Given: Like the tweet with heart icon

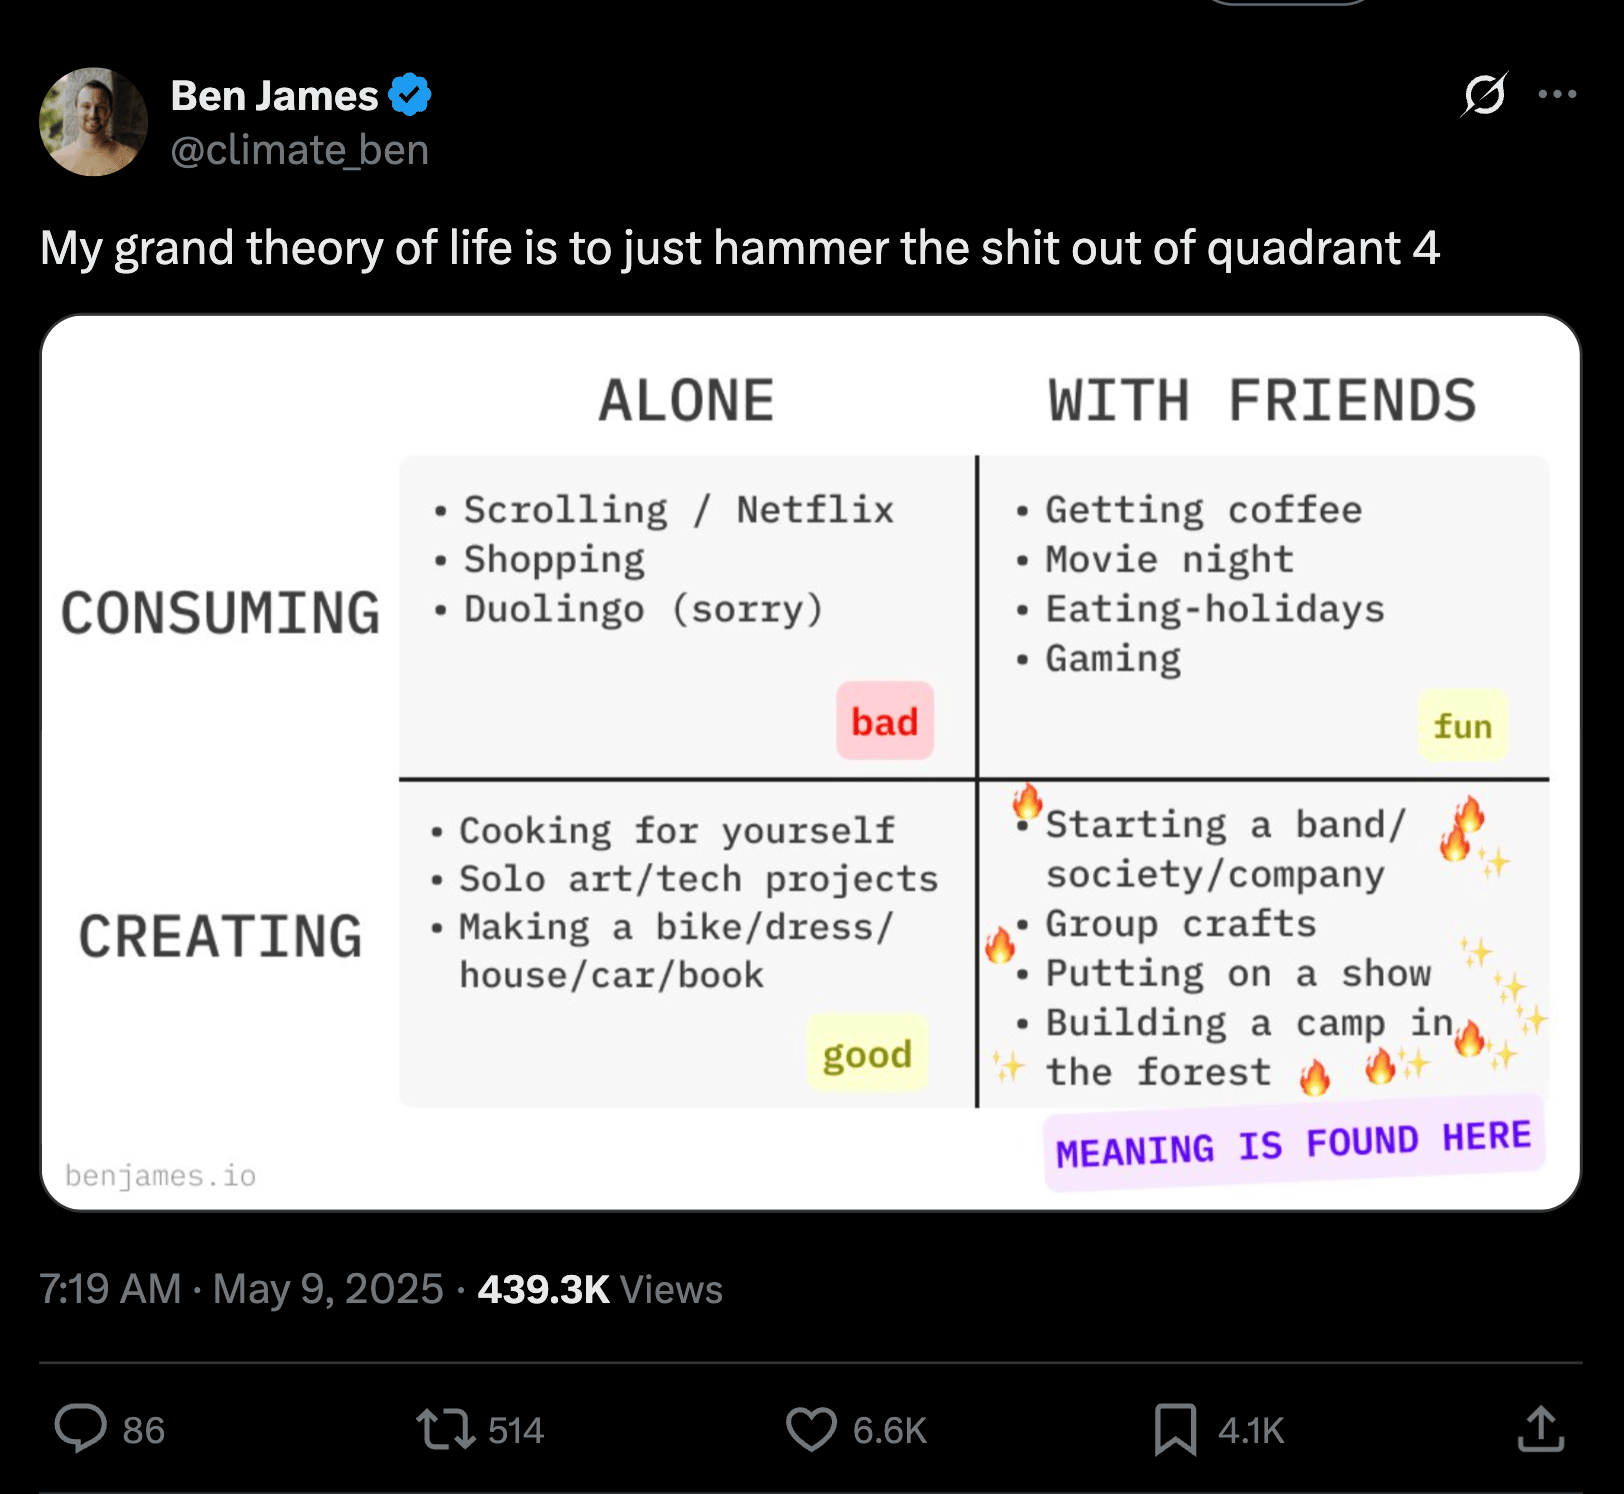Looking at the screenshot, I should (811, 1428).
